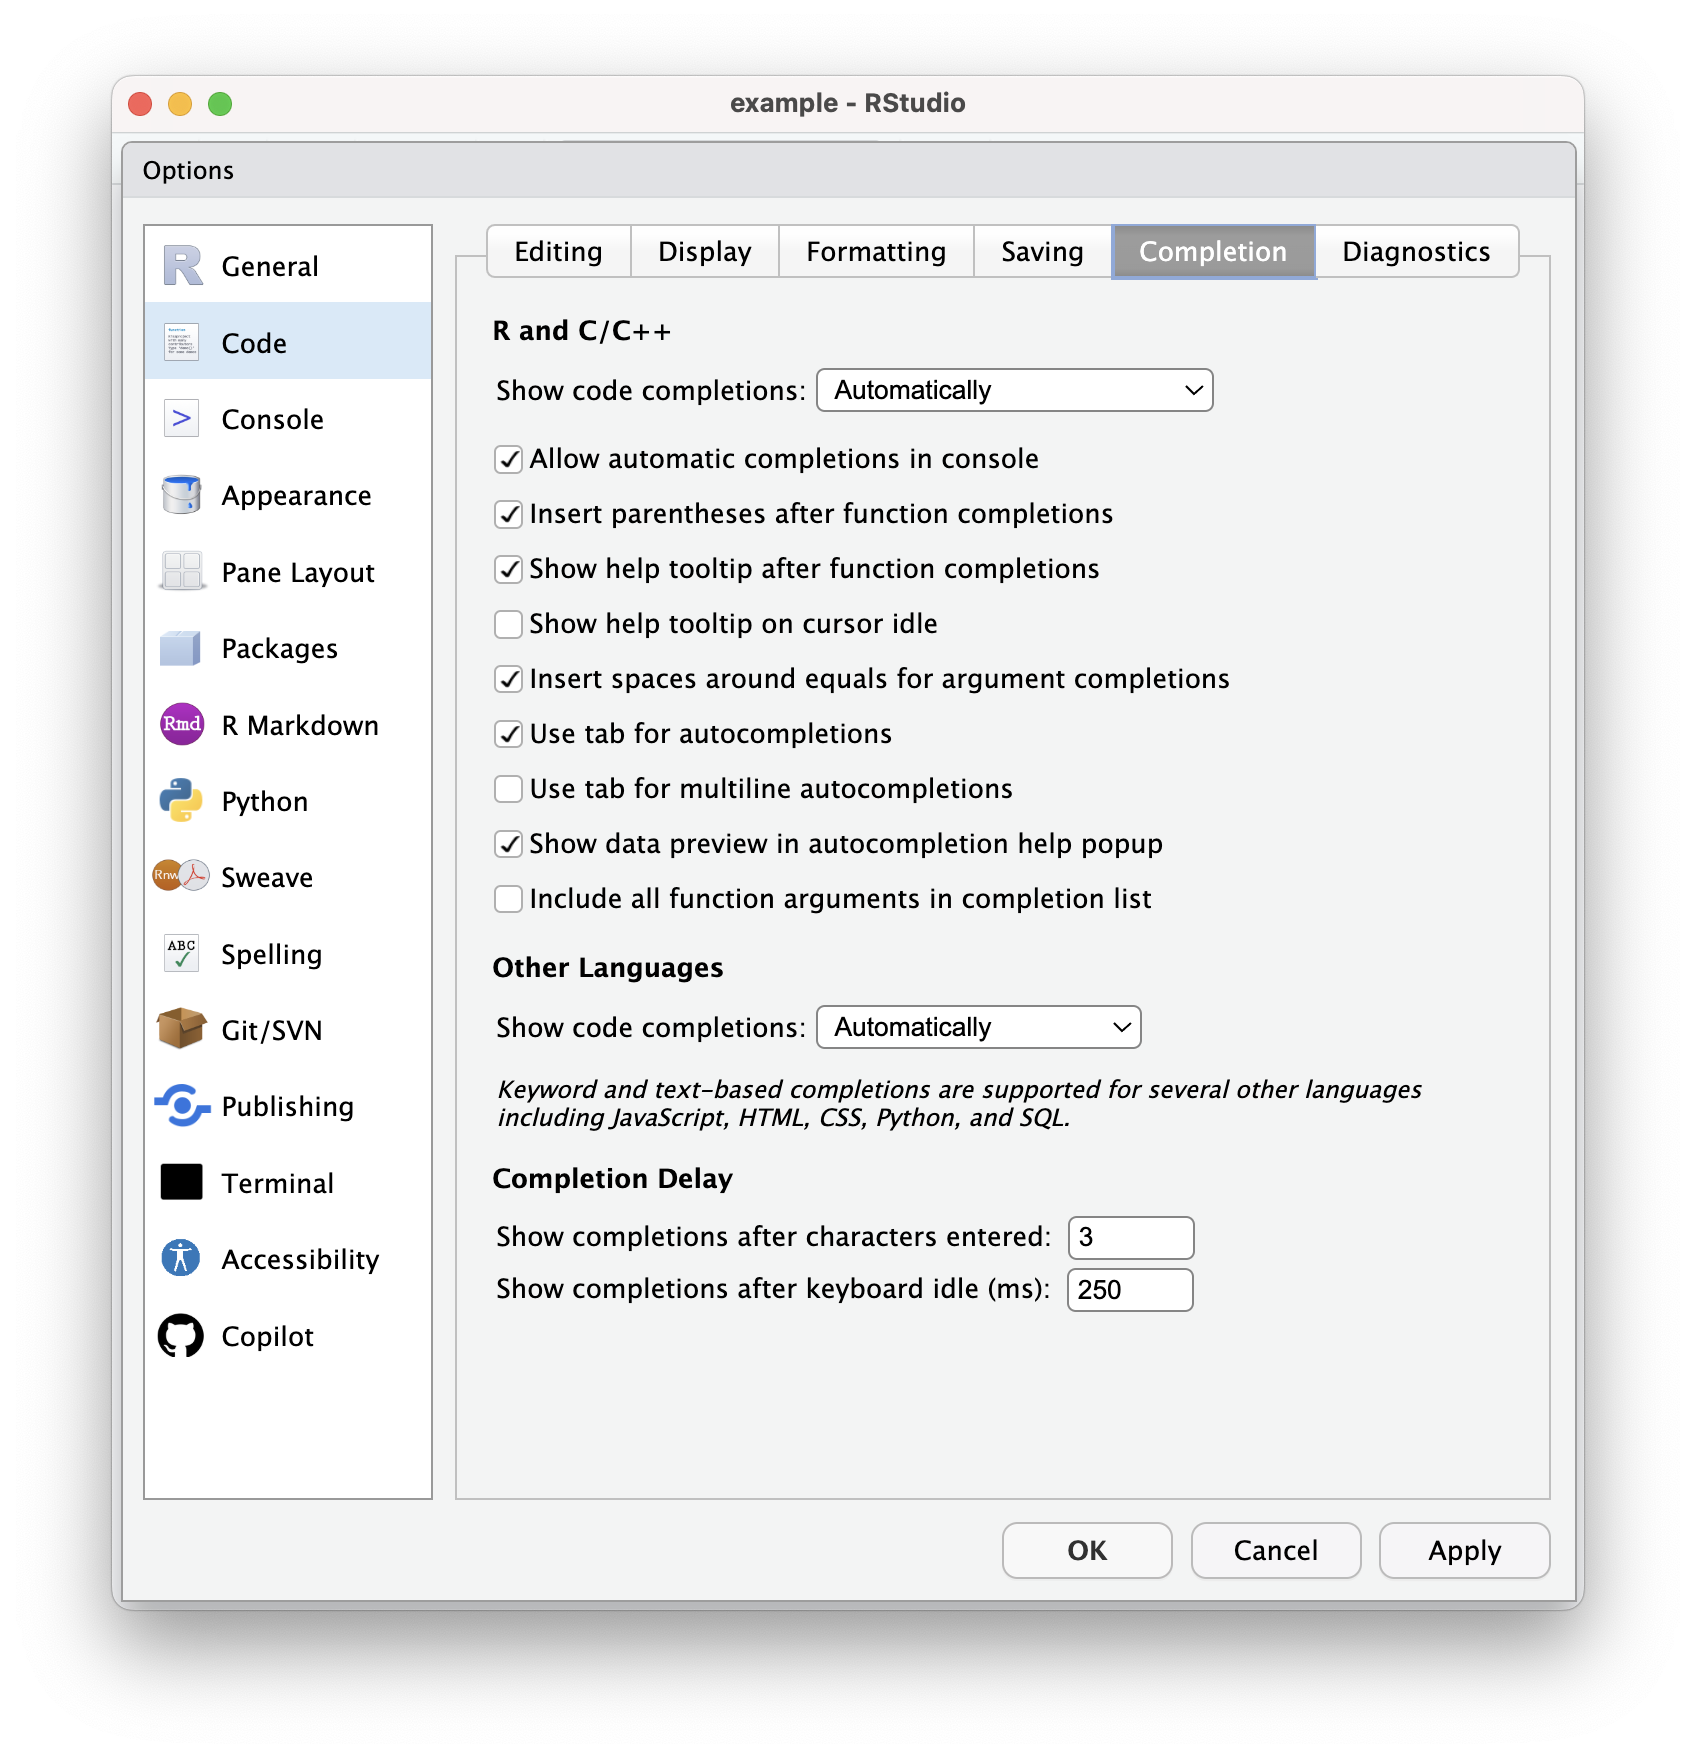Click the Spelling ABC checkmark icon
Viewport: 1696px width, 1758px height.
click(x=181, y=953)
